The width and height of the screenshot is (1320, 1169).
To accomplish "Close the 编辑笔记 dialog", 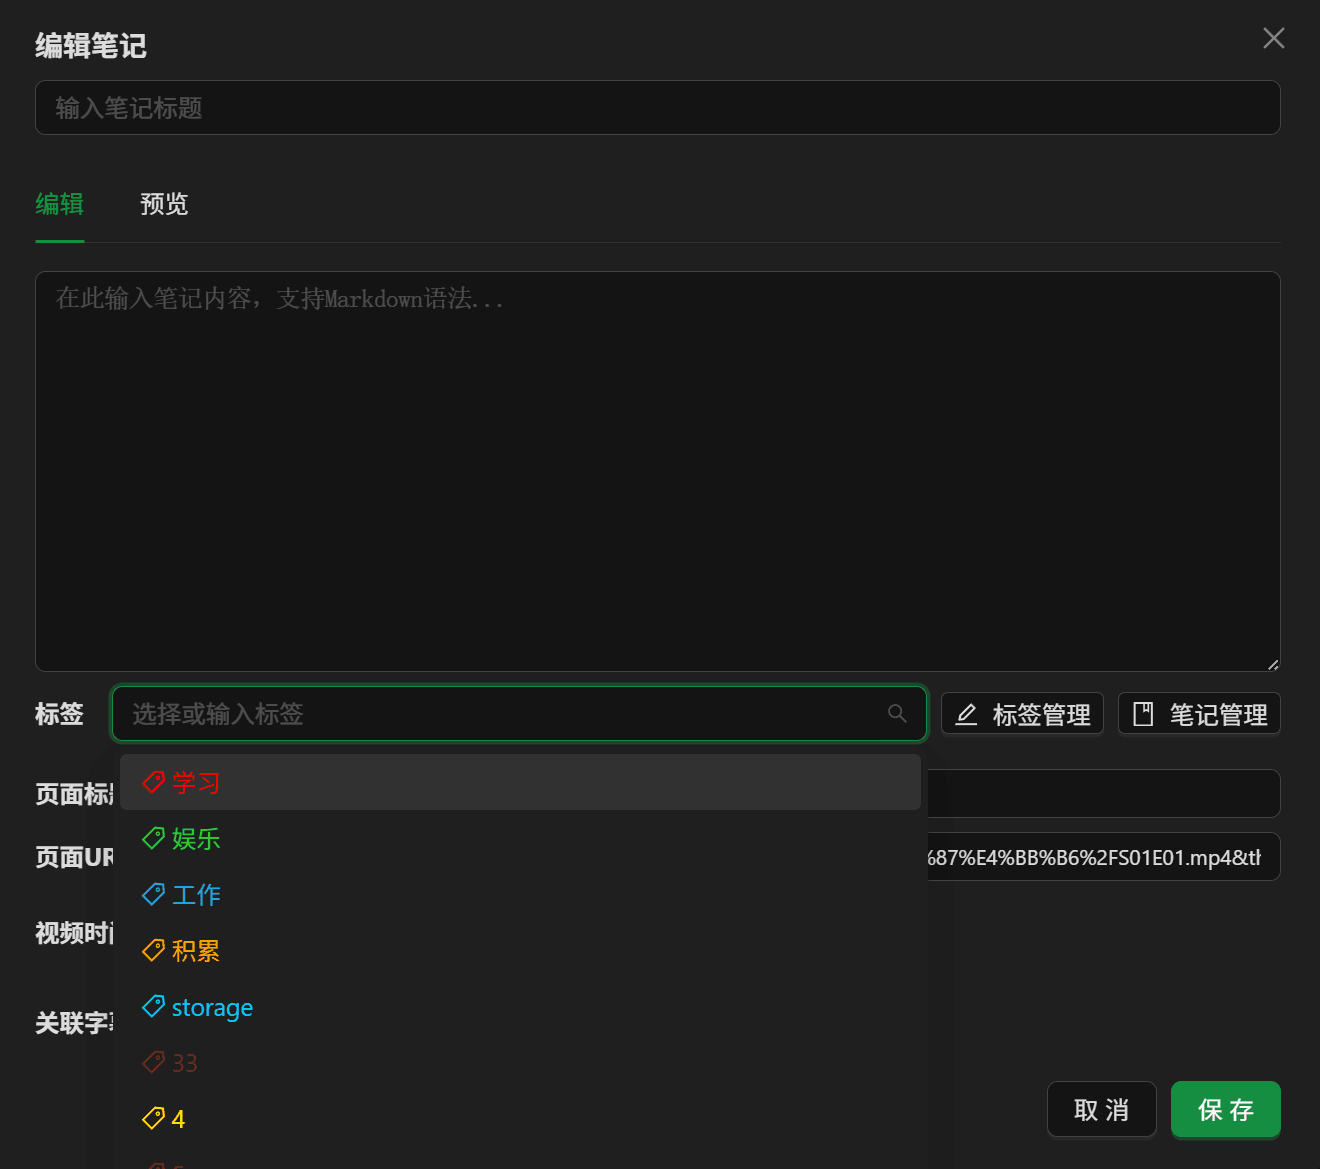I will (x=1273, y=38).
